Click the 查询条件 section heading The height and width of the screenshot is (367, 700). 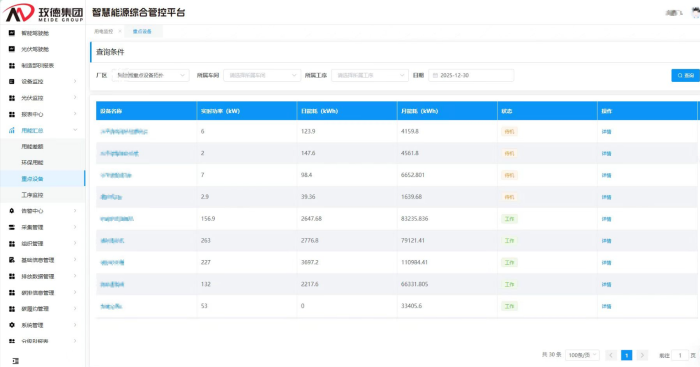click(110, 52)
